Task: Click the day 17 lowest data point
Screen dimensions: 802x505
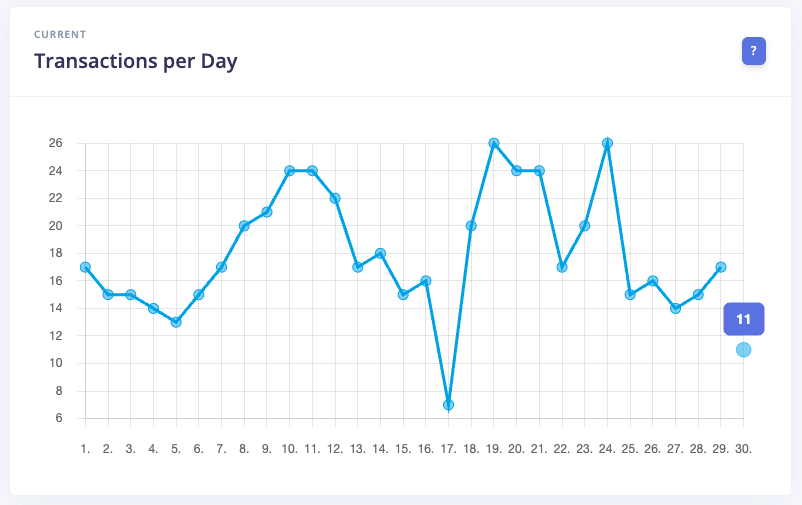Action: pos(448,405)
